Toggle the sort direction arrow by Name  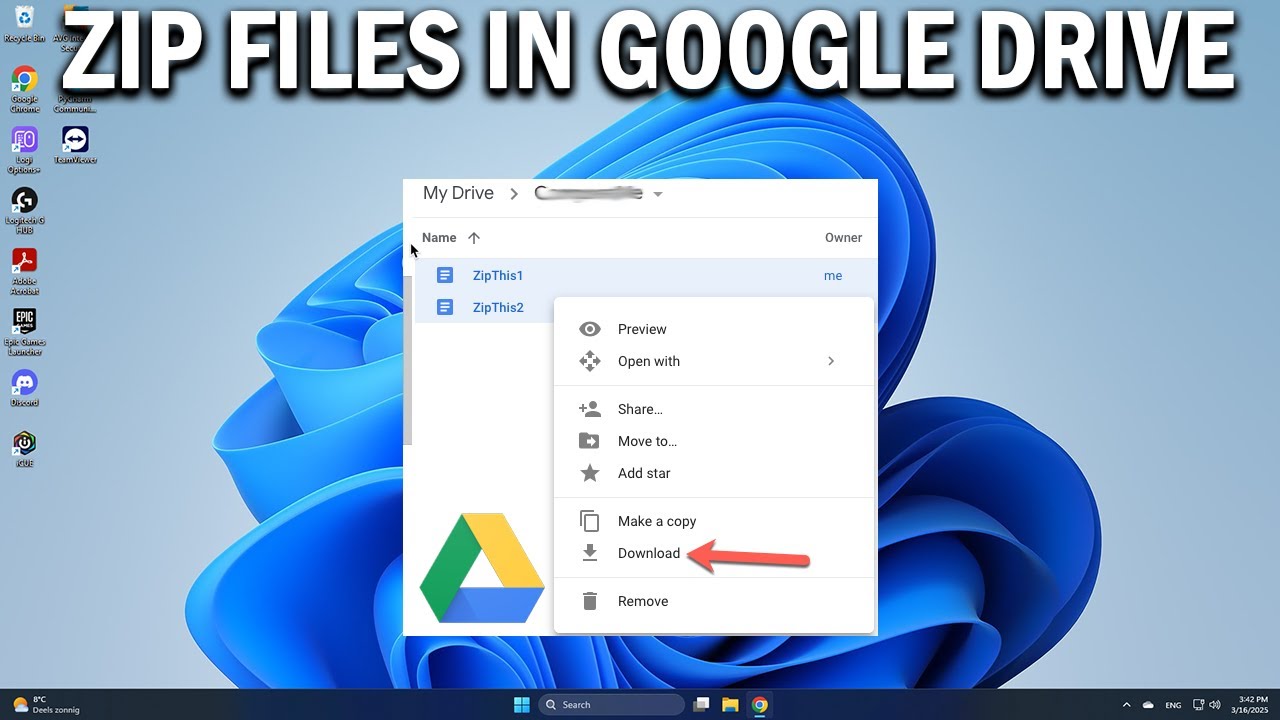pos(474,238)
